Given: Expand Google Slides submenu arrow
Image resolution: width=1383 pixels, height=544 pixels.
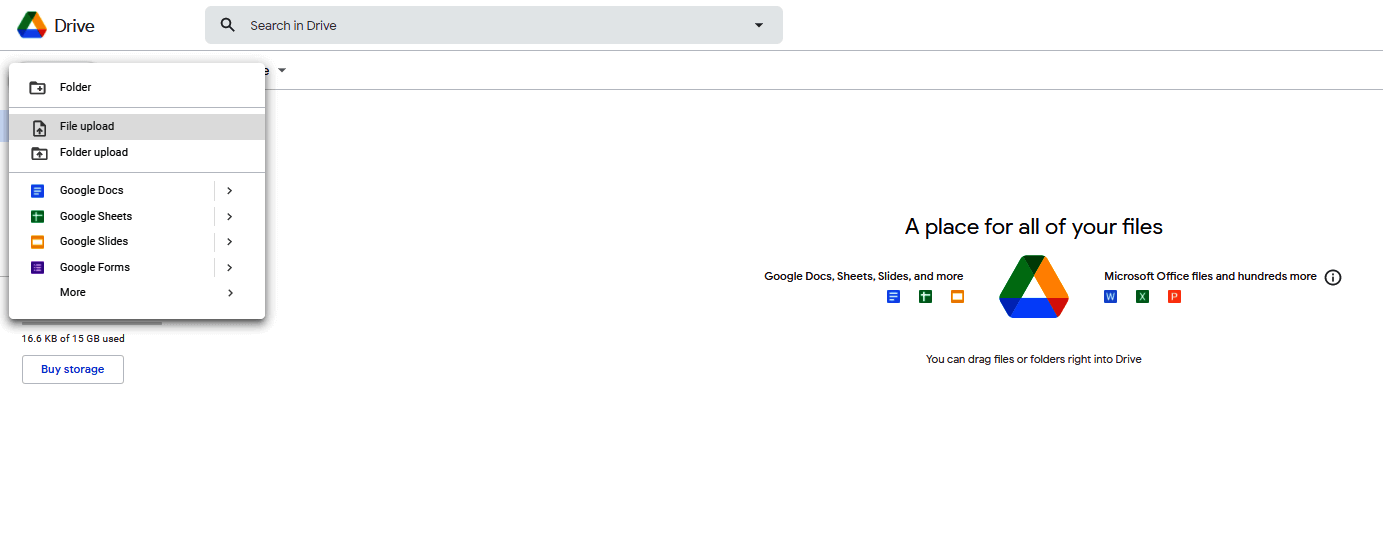Looking at the screenshot, I should point(229,241).
